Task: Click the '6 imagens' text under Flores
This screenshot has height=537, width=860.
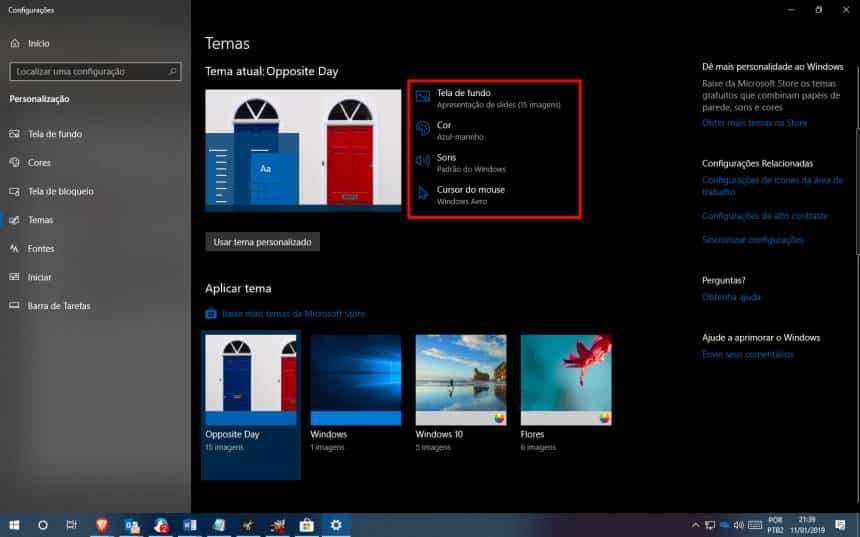Action: 539,448
